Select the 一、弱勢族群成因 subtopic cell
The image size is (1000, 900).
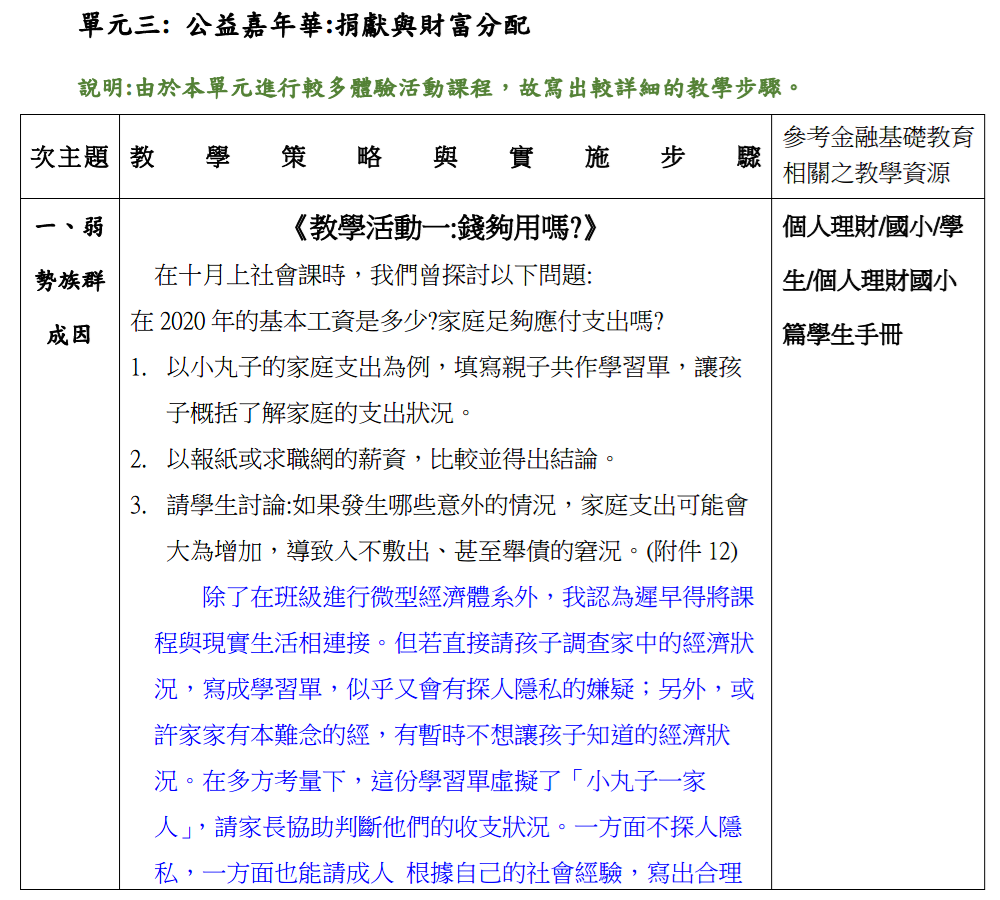tap(69, 281)
